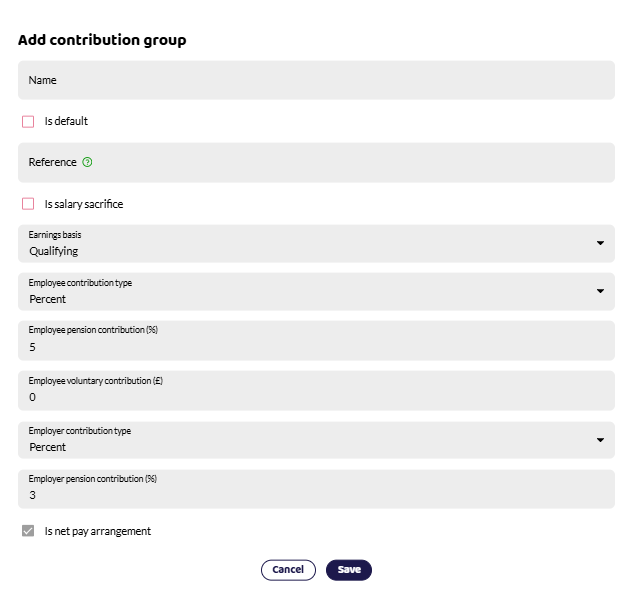Tick the Is default checkbox
Image resolution: width=627 pixels, height=602 pixels.
[28, 121]
